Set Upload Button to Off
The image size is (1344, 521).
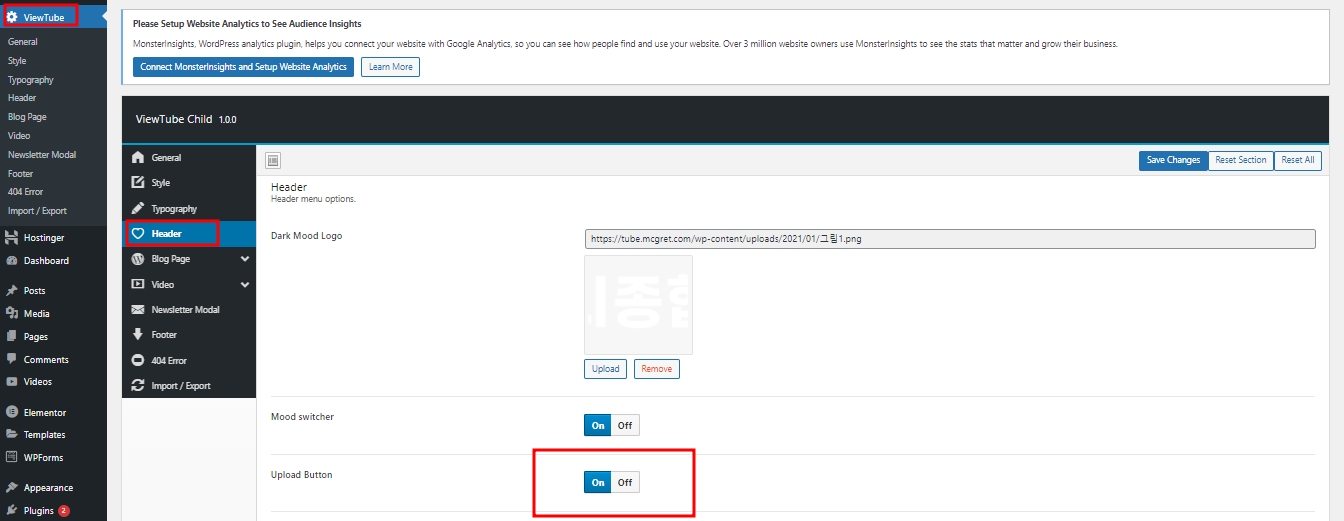pyautogui.click(x=625, y=482)
